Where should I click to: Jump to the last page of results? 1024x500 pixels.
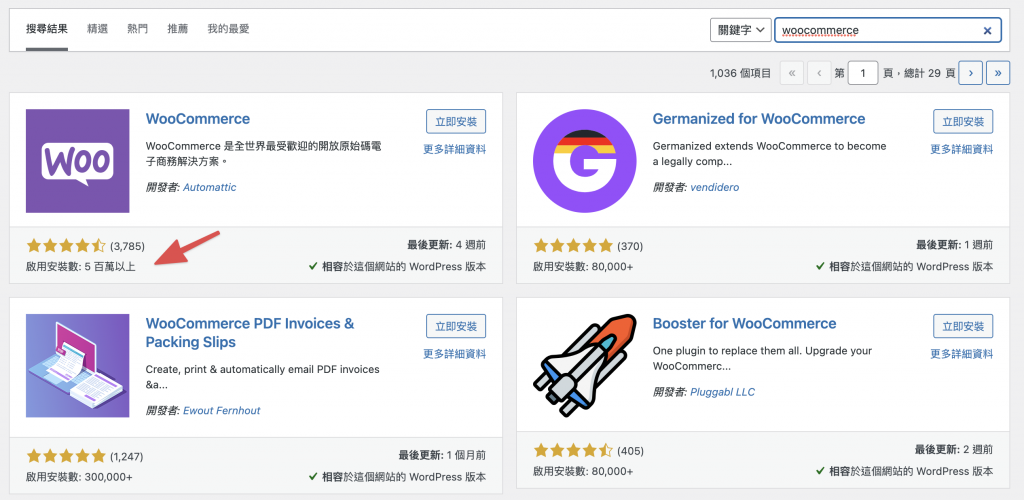pyautogui.click(x=998, y=73)
